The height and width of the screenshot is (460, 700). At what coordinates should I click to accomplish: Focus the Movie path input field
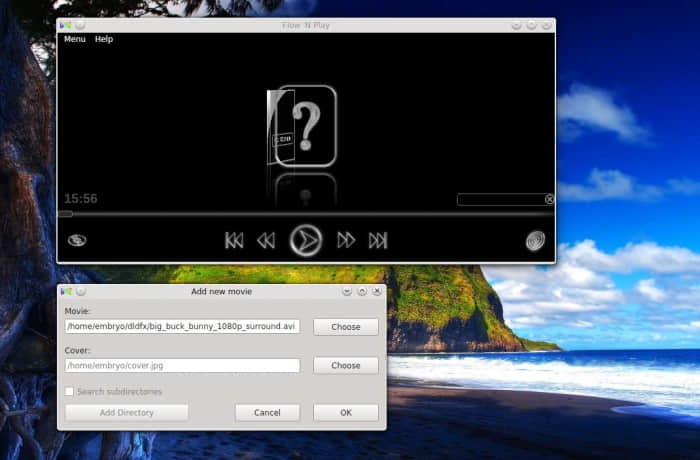click(x=182, y=326)
